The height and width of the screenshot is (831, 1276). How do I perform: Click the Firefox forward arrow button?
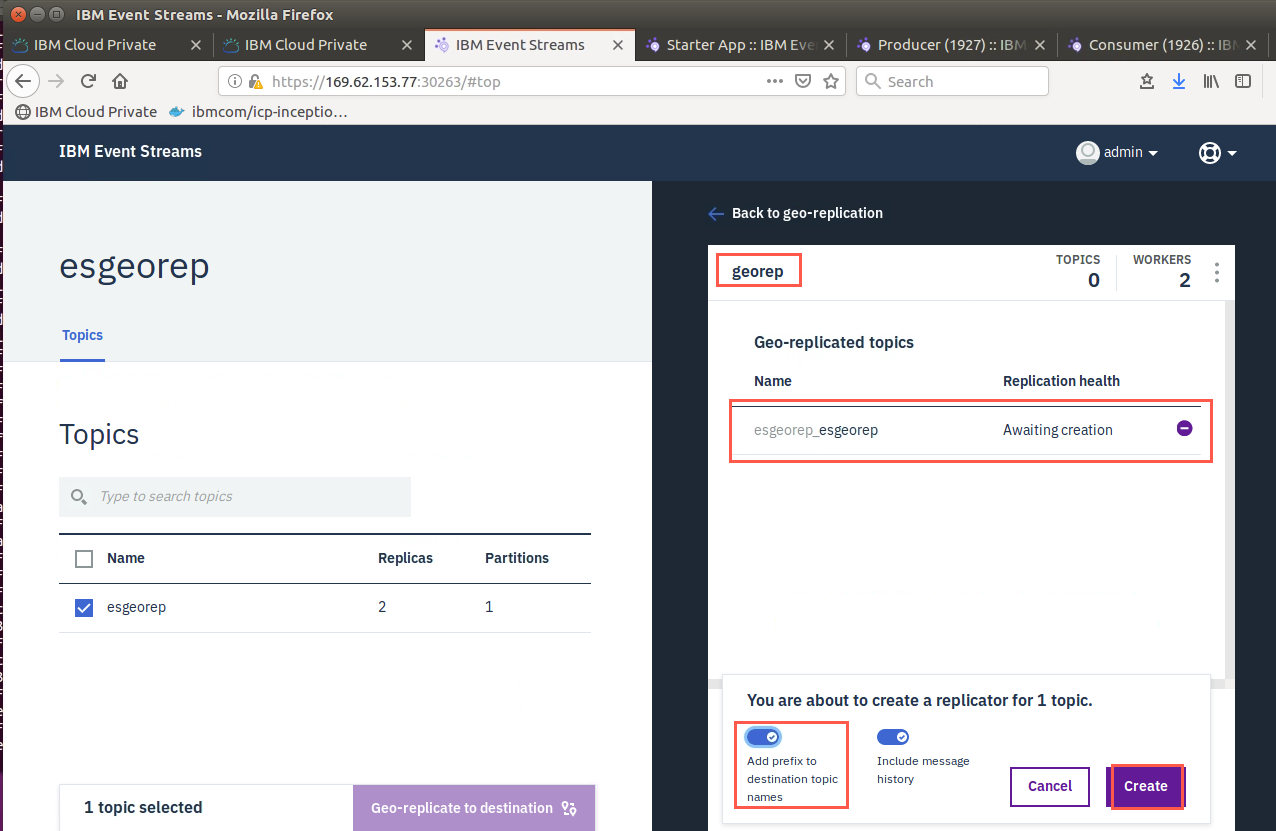tap(57, 81)
